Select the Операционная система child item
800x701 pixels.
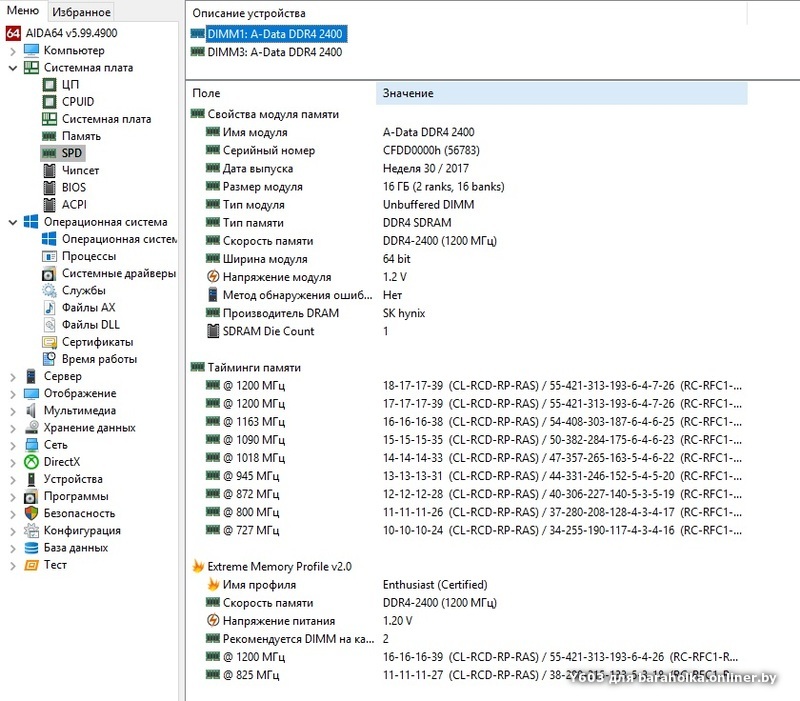[x=119, y=239]
